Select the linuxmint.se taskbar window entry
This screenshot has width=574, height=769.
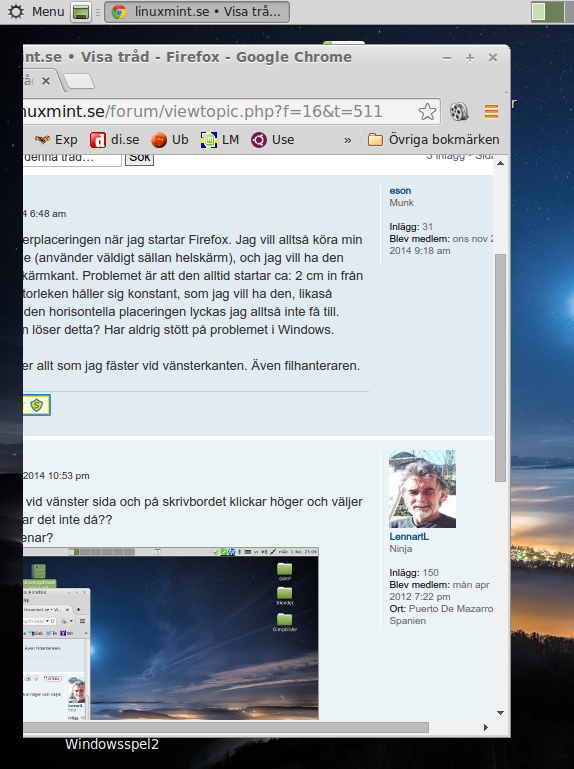coord(197,12)
